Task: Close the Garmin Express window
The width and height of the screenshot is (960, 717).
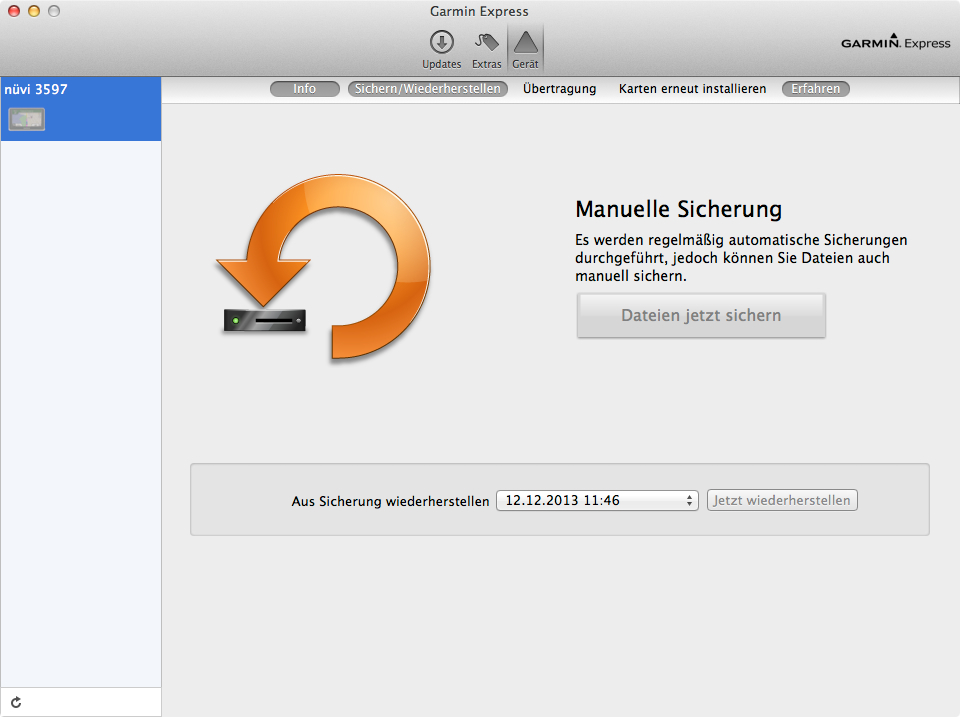Action: [x=13, y=11]
